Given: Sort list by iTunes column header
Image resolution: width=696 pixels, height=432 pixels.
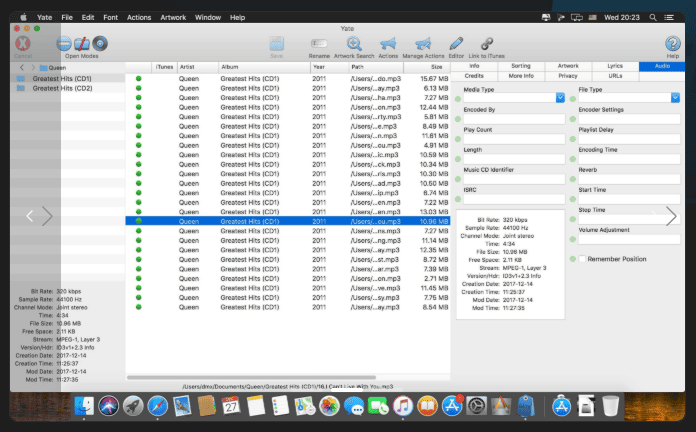Looking at the screenshot, I should pos(164,67).
